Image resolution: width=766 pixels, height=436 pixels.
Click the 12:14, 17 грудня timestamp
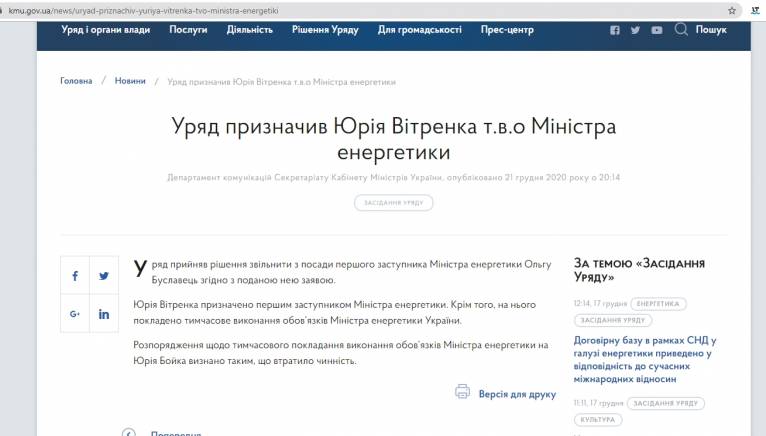click(x=600, y=304)
